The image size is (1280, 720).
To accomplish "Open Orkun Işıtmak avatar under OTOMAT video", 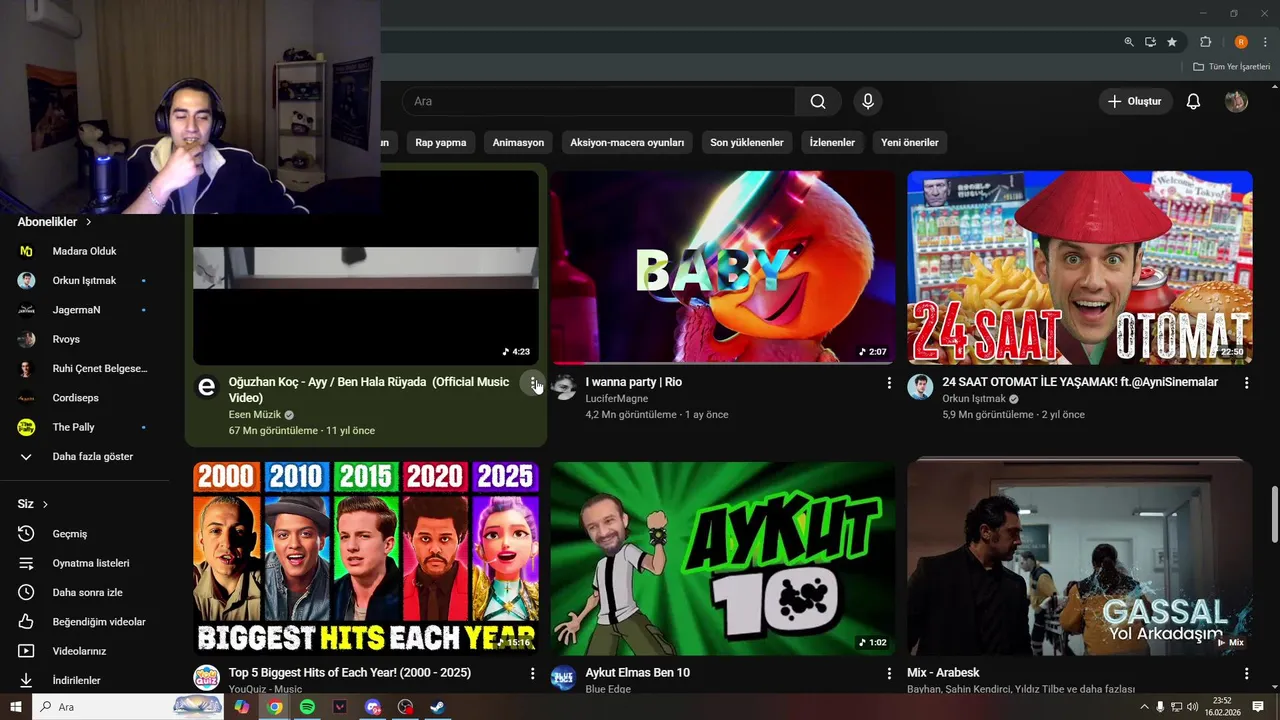I will pyautogui.click(x=920, y=387).
